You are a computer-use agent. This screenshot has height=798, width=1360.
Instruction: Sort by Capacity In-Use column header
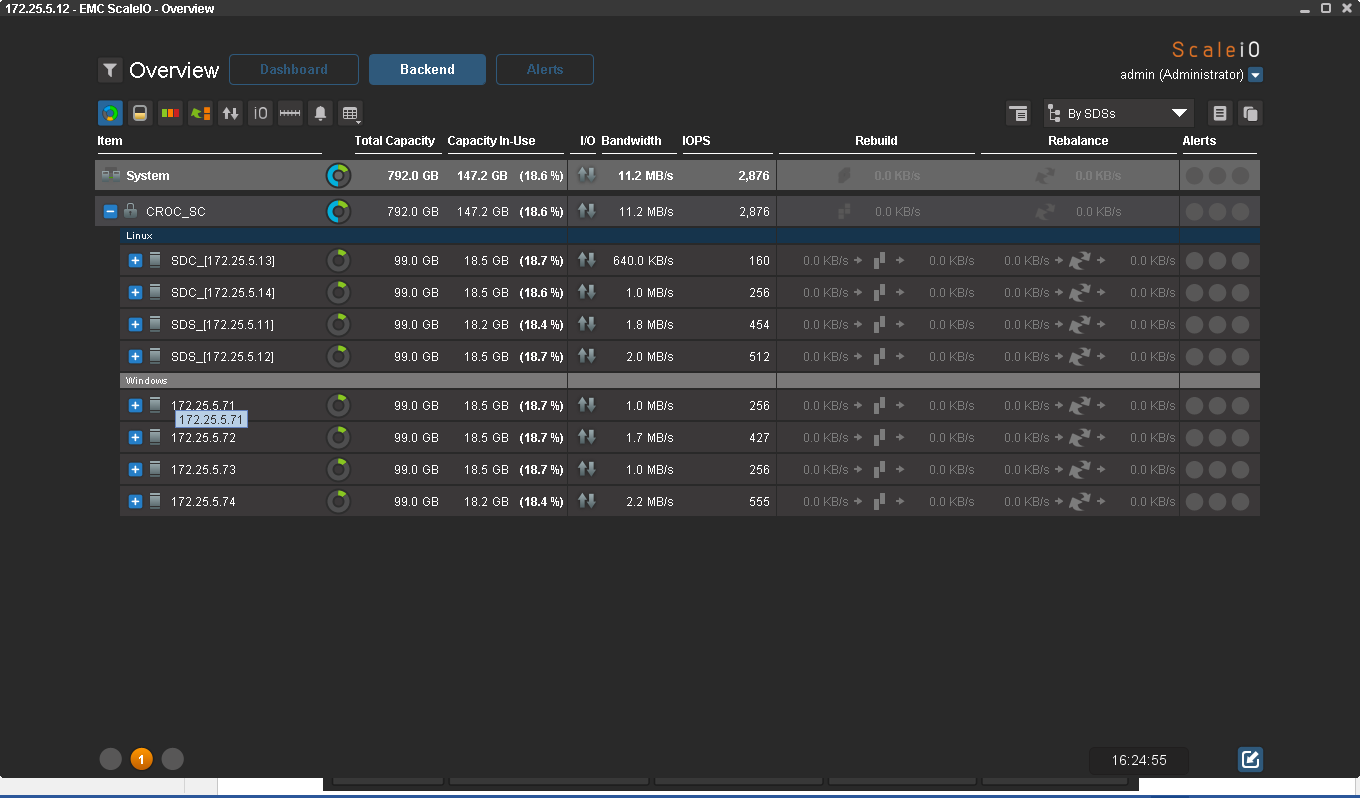491,141
